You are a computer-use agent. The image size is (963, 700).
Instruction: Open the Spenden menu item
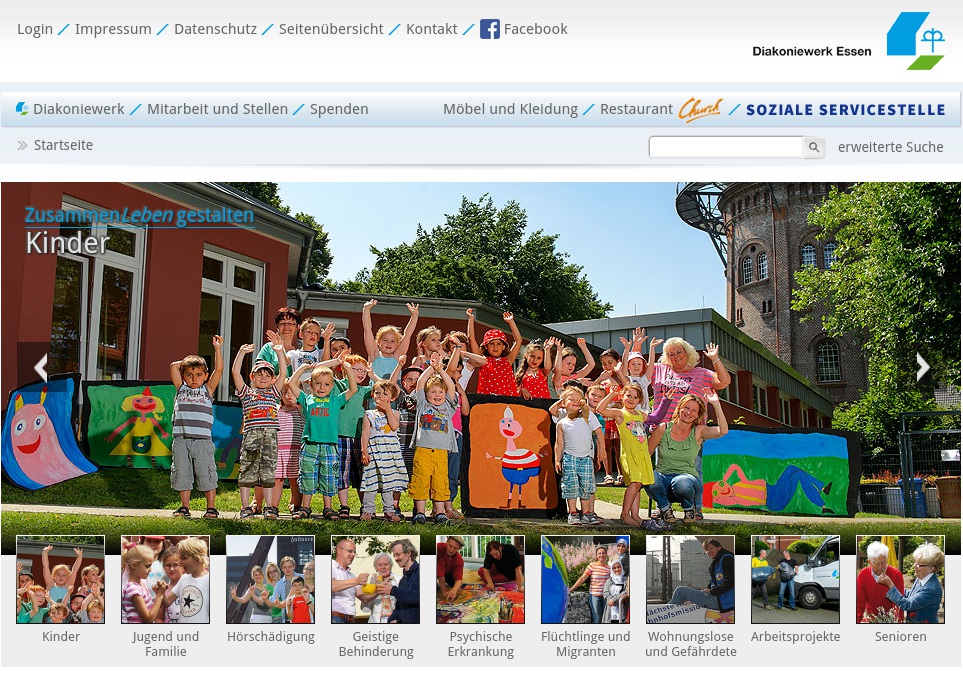pos(339,109)
